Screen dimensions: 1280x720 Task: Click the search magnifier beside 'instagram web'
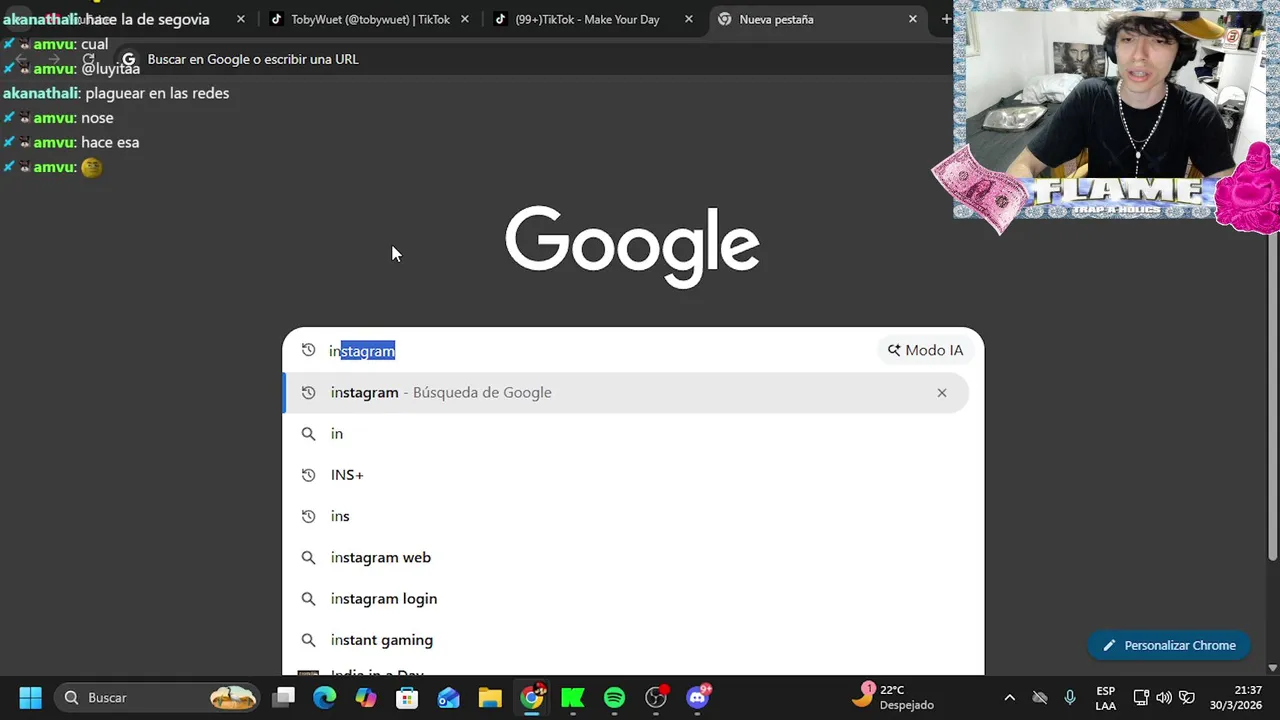tap(308, 557)
